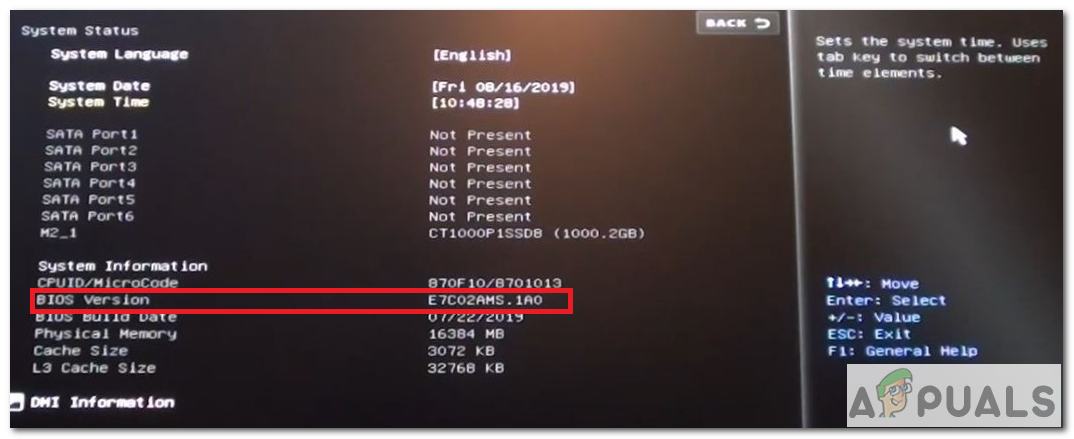Click the BIOS Version row
The image size is (1074, 439).
(x=301, y=300)
